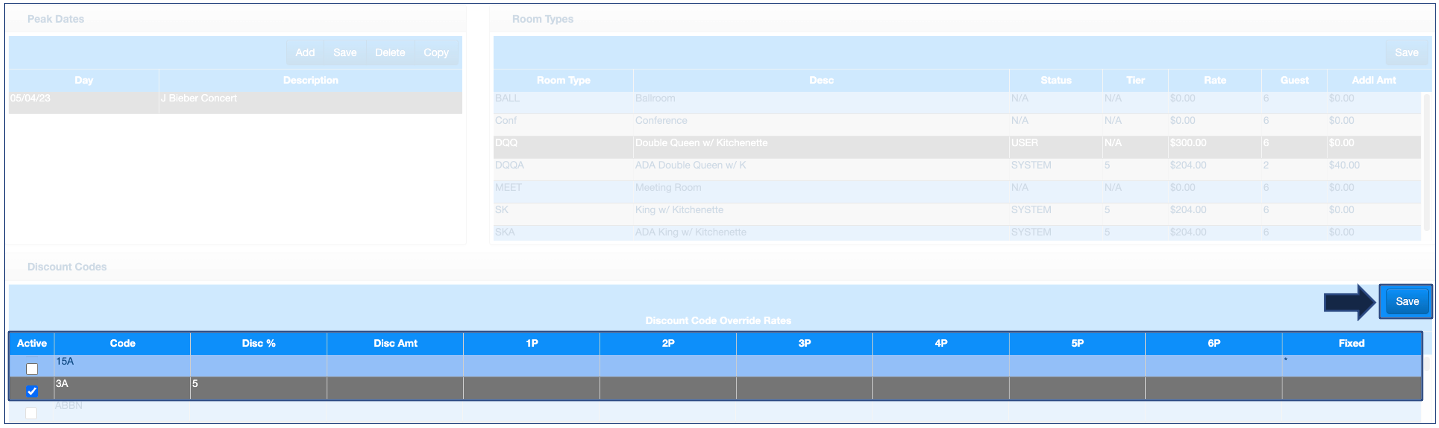Click the Day column header in Peak Dates
This screenshot has width=1439, height=428.
click(x=84, y=80)
